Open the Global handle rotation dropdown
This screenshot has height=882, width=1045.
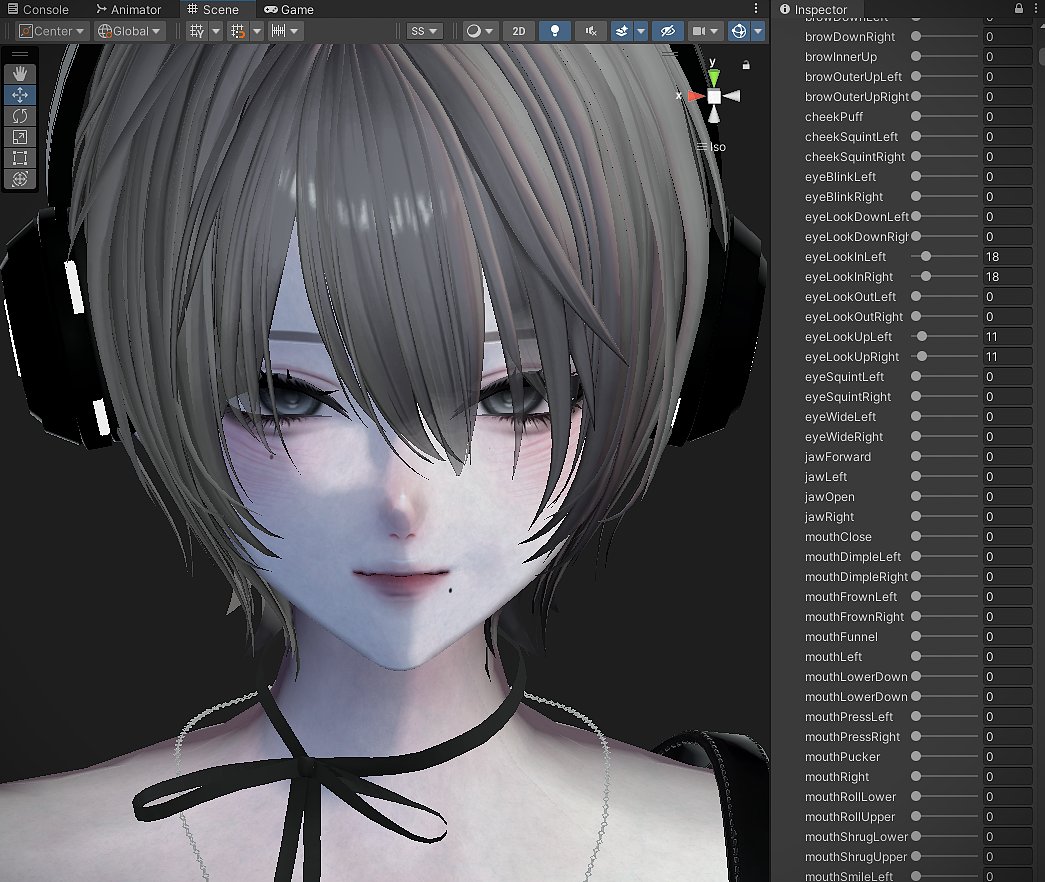(x=130, y=31)
